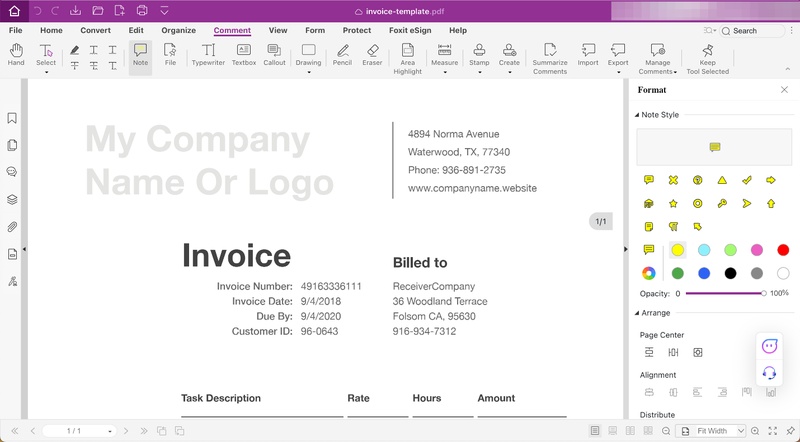Open the Bookmarks panel in left sidebar
The image size is (800, 442).
[12, 118]
